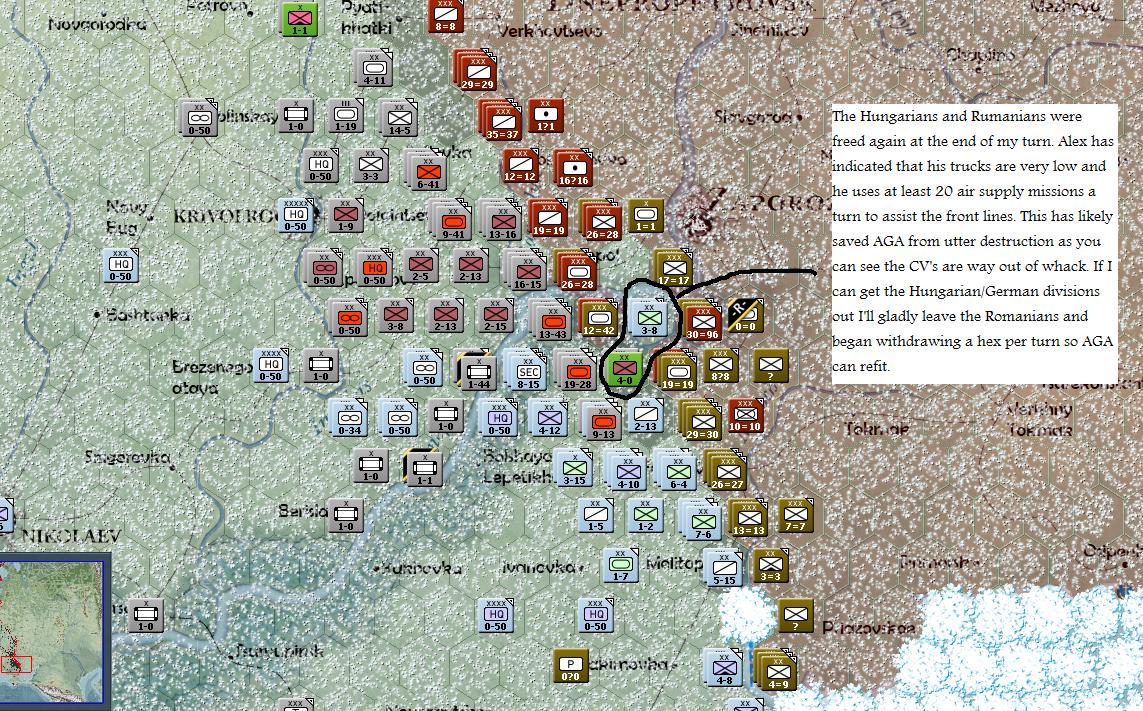Click the red viewport rectangle in minimap
The image size is (1143, 711).
16,664
